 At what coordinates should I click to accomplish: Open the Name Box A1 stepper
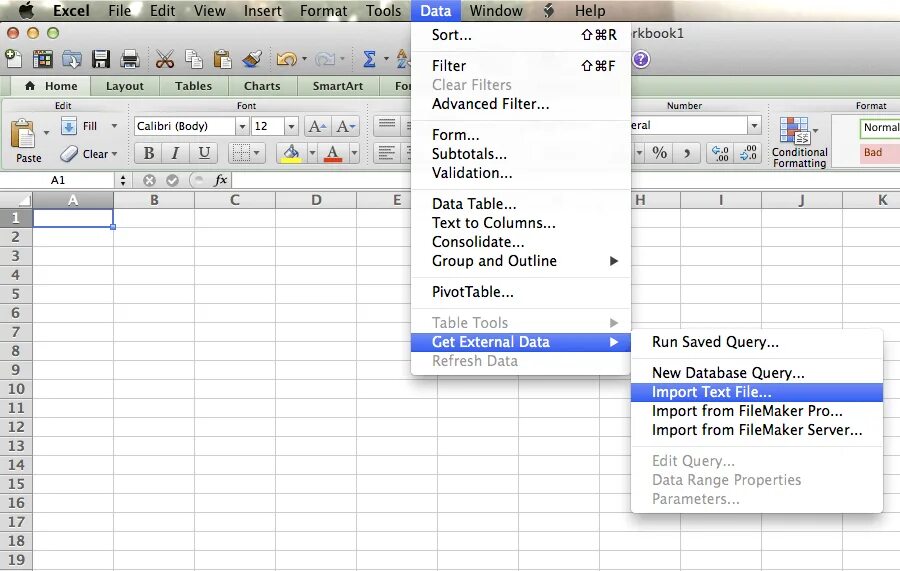(123, 180)
